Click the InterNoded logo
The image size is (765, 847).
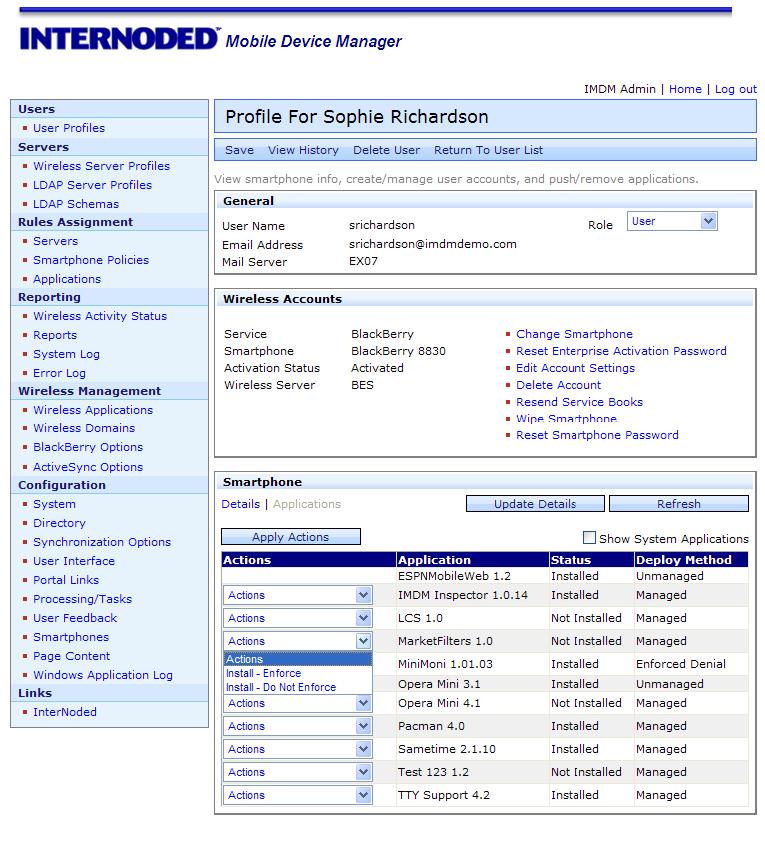[x=119, y=39]
